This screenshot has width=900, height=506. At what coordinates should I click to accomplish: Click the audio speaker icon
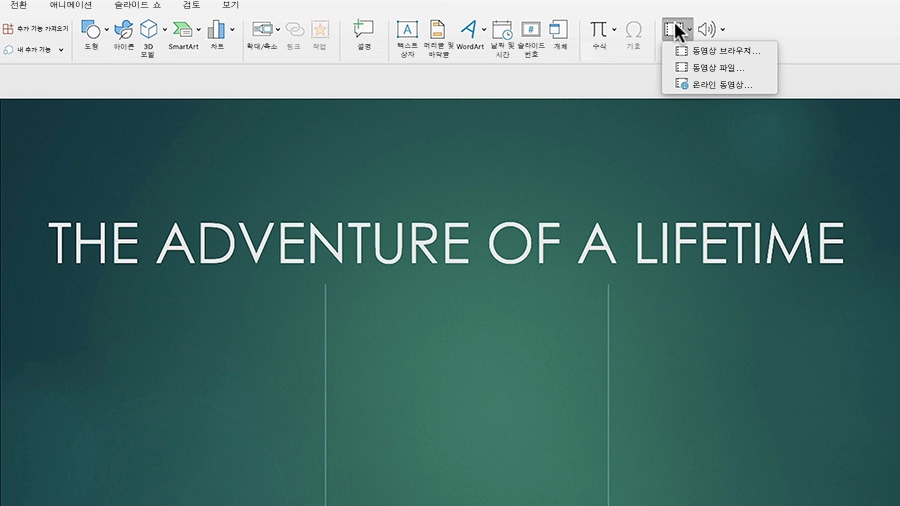click(x=707, y=29)
